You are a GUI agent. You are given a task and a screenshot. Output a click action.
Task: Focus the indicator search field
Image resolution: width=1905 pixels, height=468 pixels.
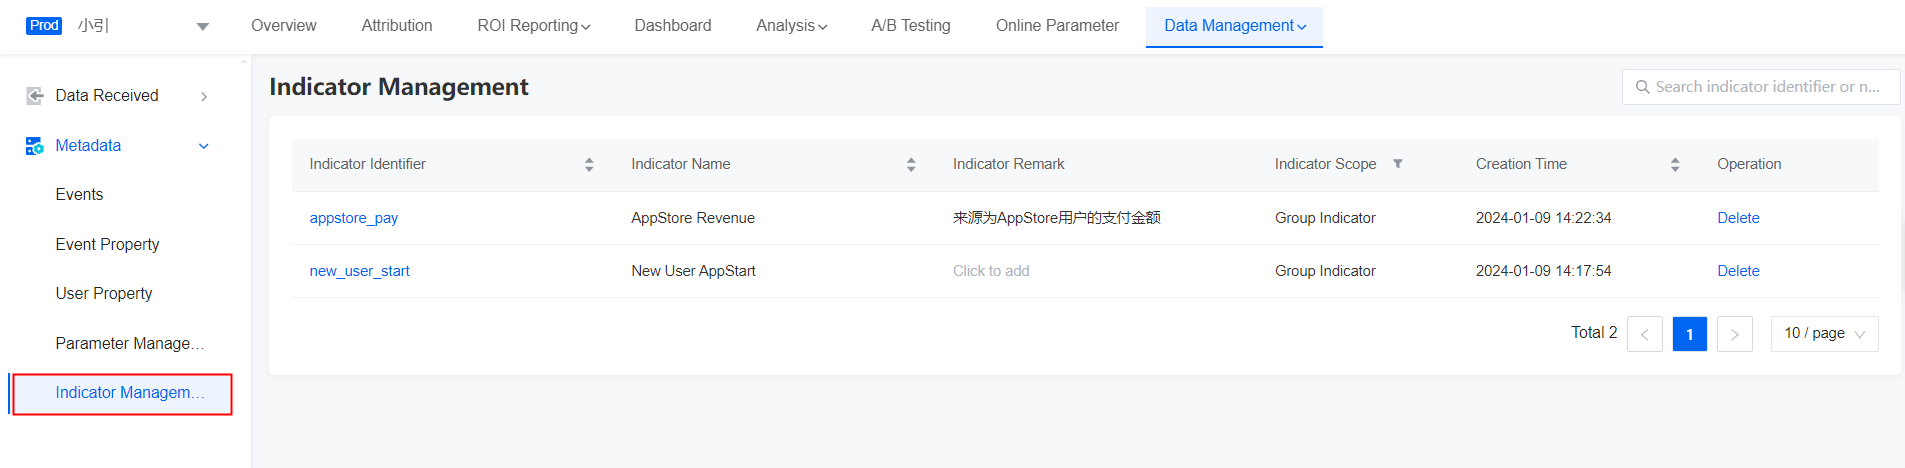1767,87
